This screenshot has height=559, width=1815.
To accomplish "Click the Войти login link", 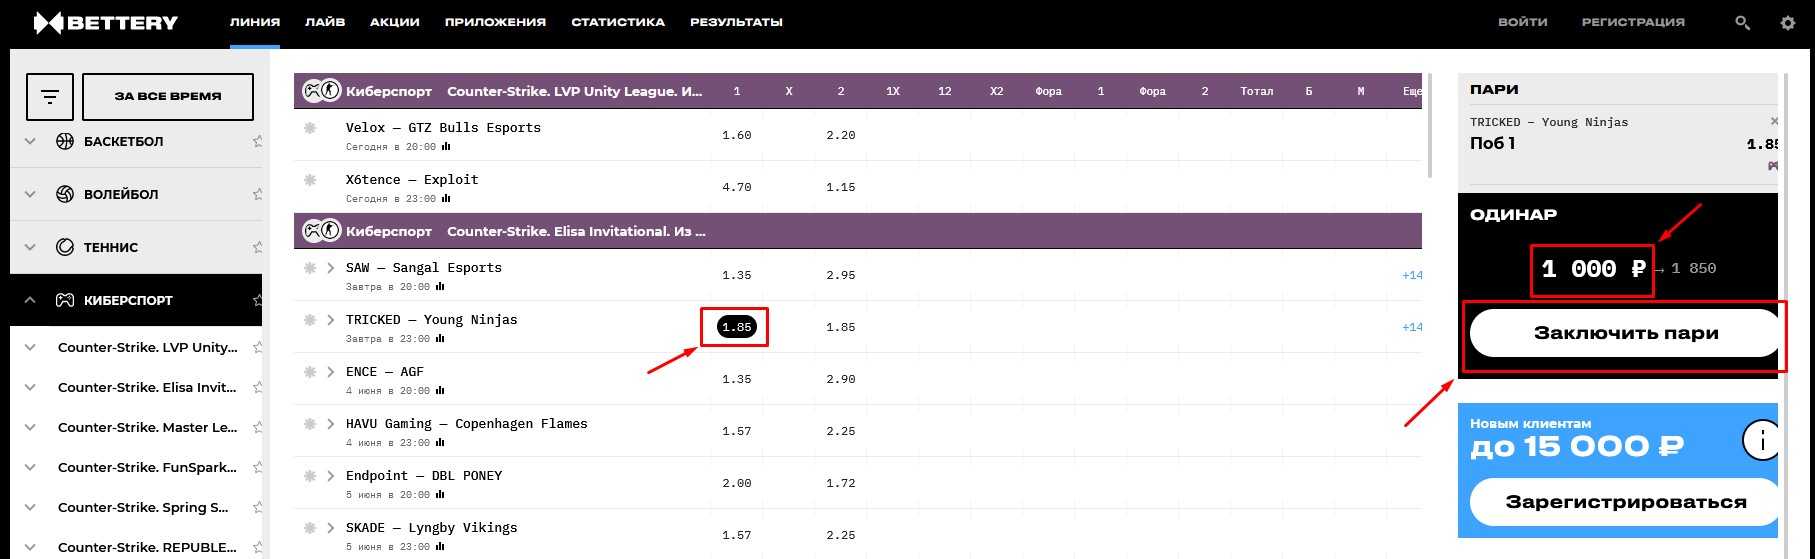I will [1522, 22].
